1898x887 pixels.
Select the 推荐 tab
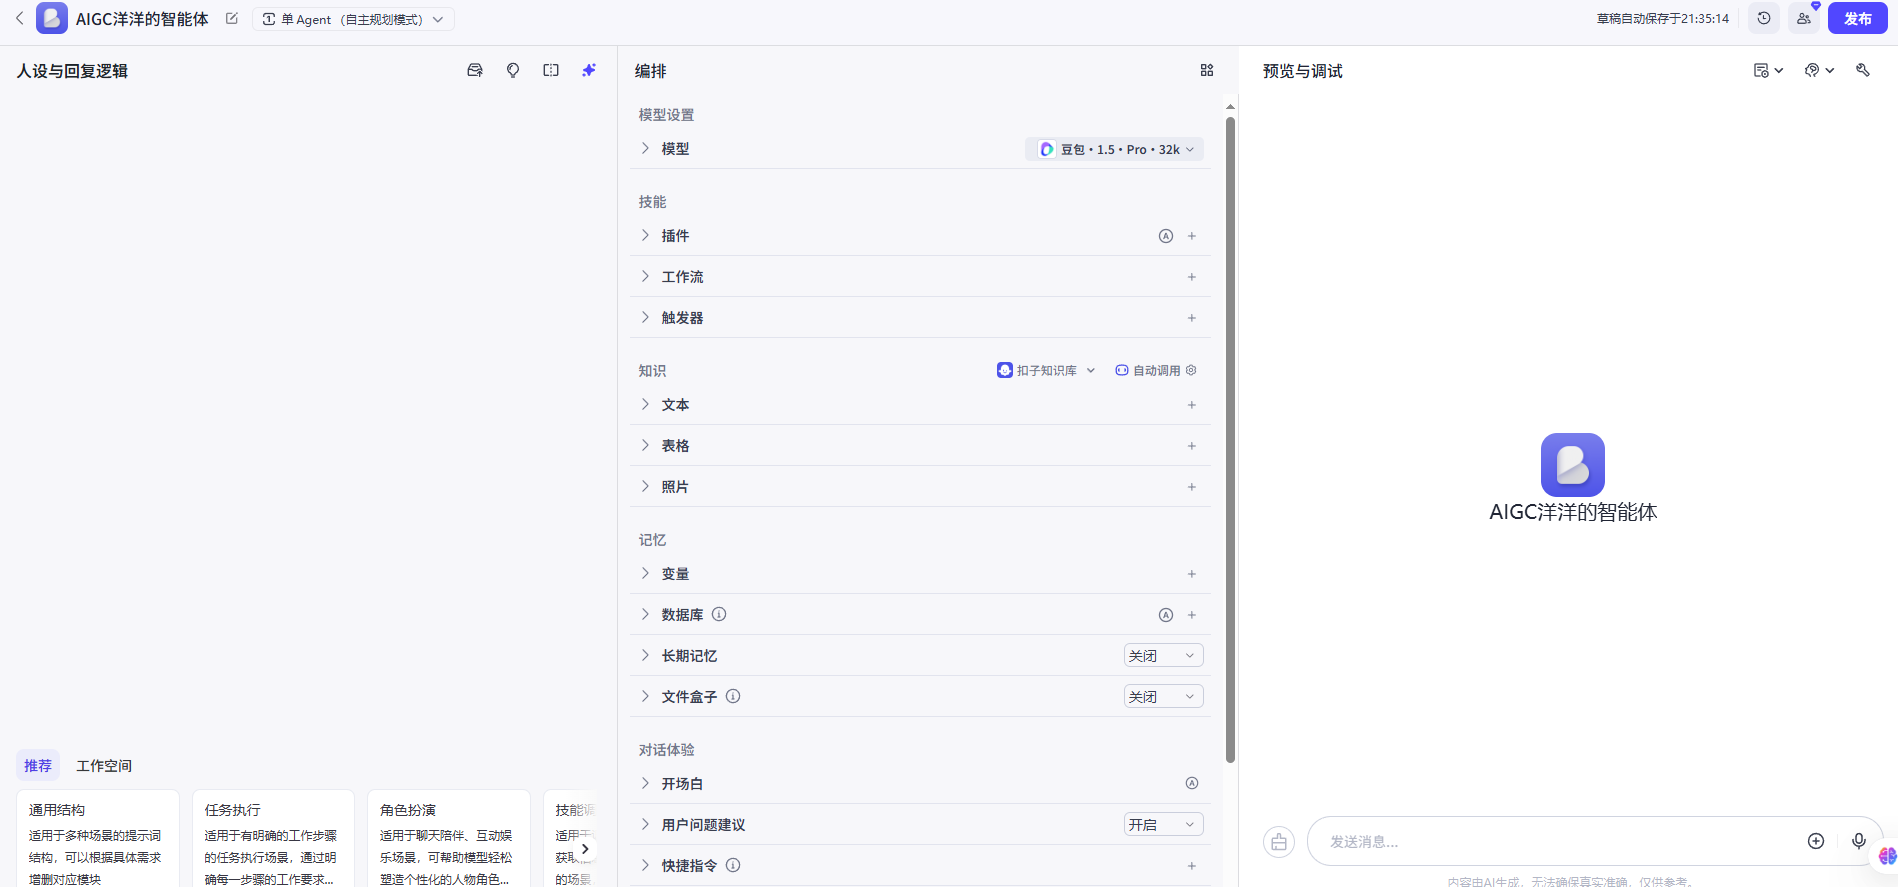tap(38, 766)
